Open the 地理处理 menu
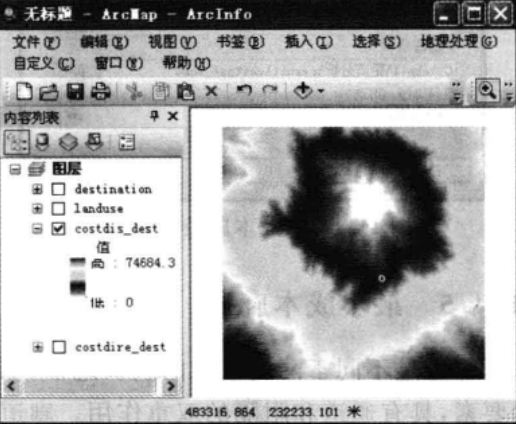 coord(459,42)
